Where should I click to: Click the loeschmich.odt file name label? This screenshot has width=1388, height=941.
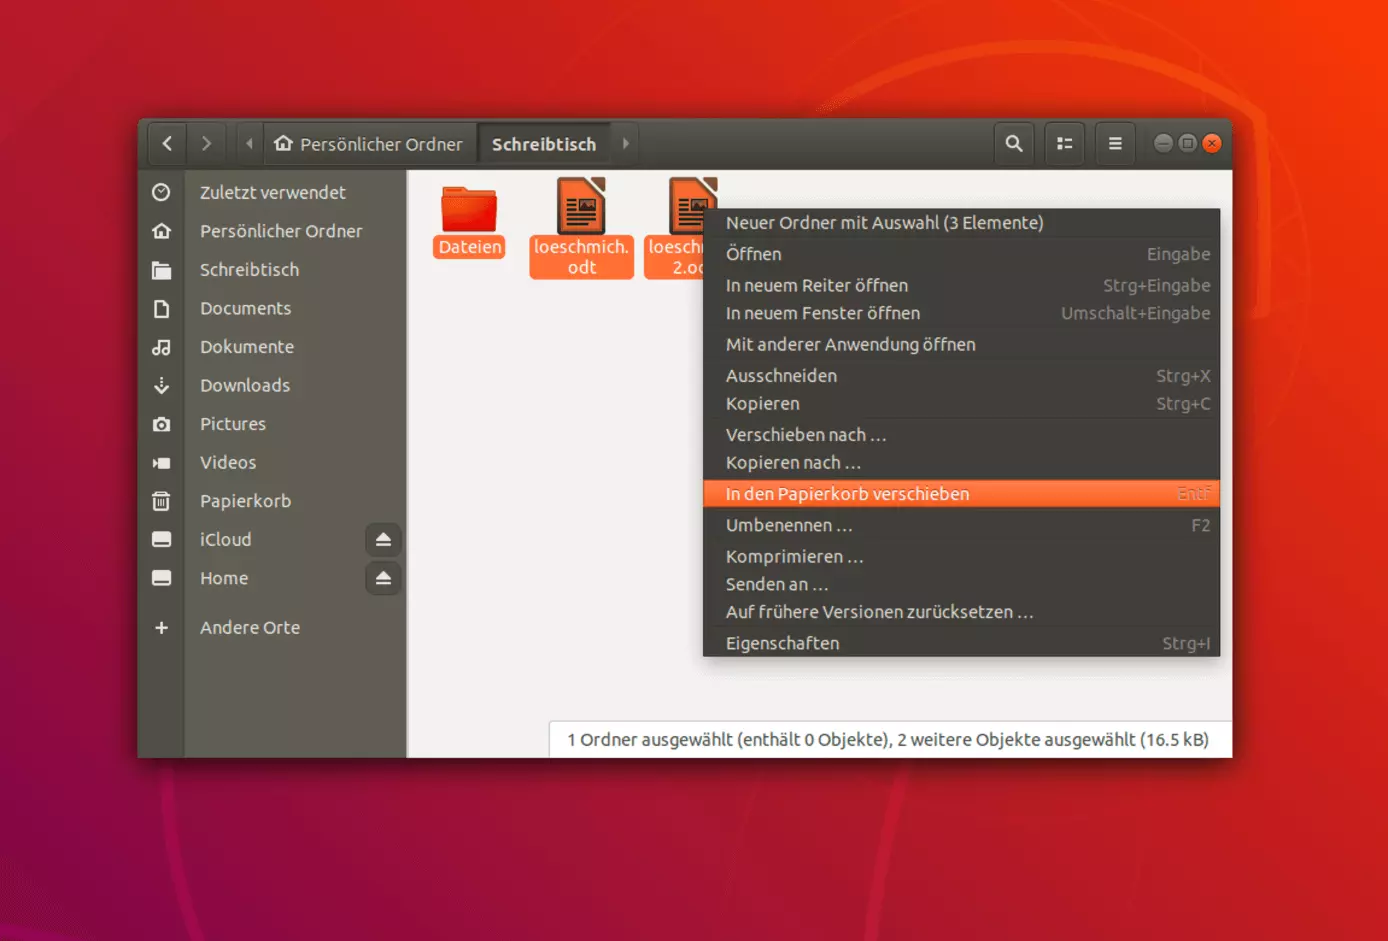(x=581, y=257)
